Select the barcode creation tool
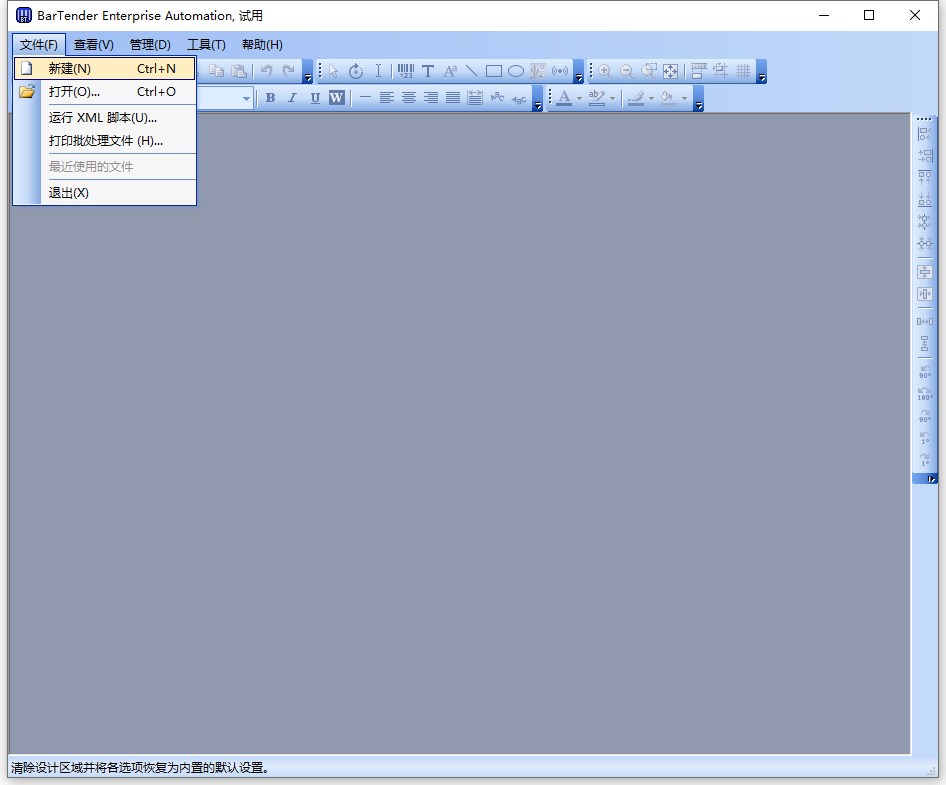This screenshot has width=946, height=785. tap(405, 71)
